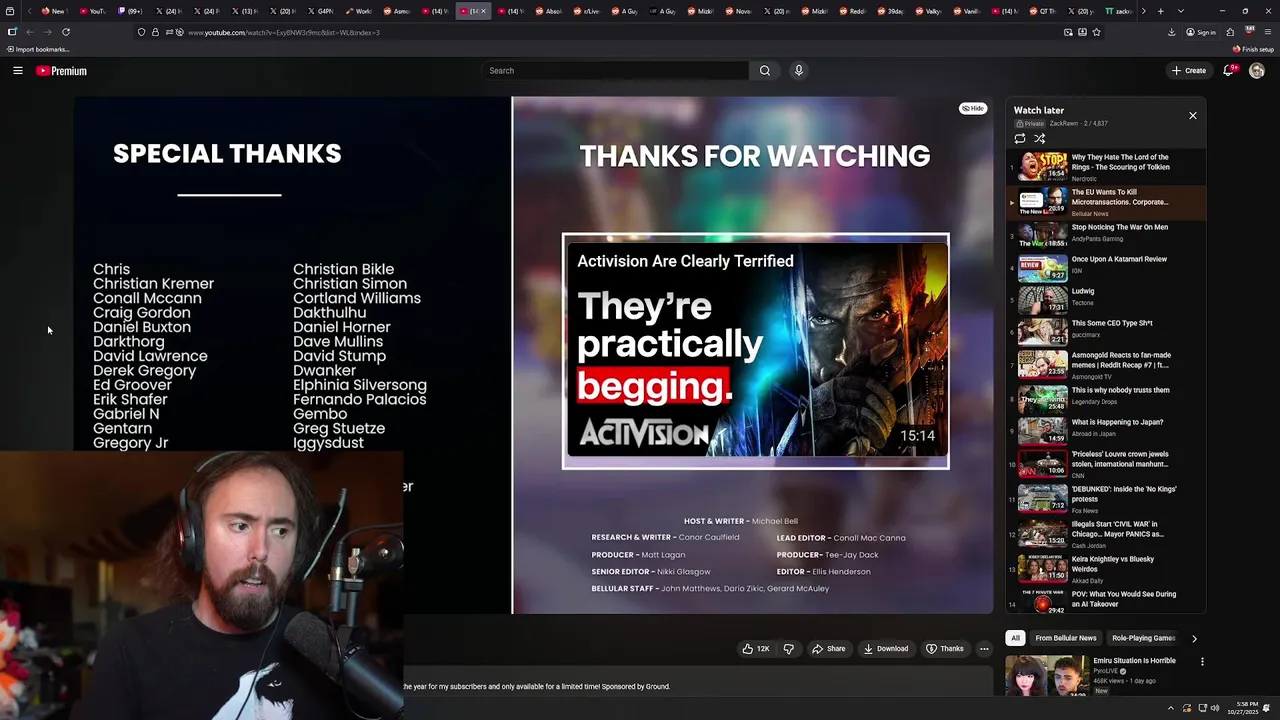Play Illegals Start 'CIVIL WAR' in Chicago video

(x=1105, y=533)
